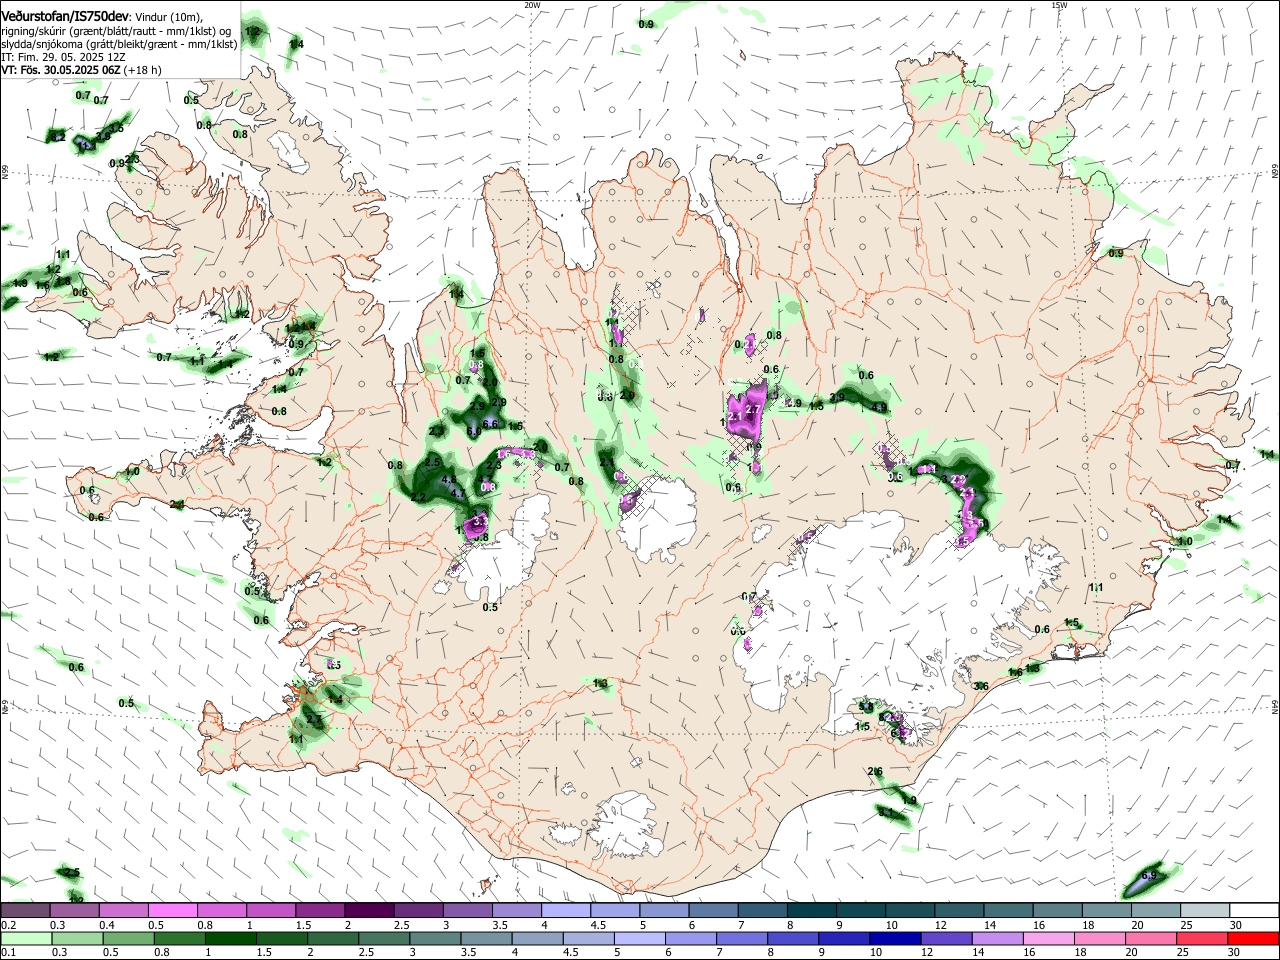
Task: Pick the bright pink snow swatch labeled 0.5
Action: click(x=172, y=911)
